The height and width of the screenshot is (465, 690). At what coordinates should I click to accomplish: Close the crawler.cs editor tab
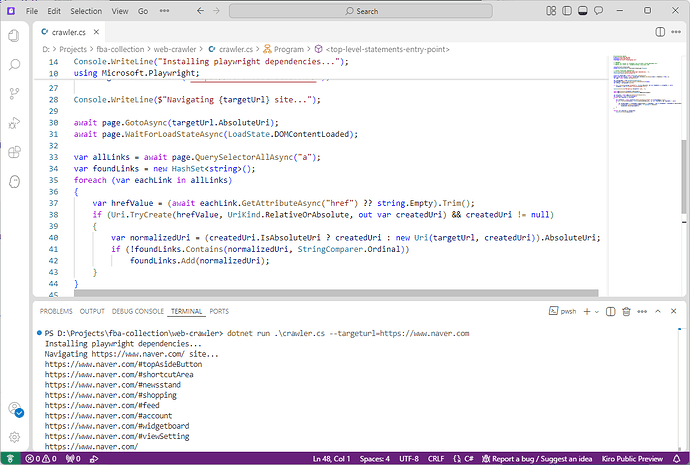(96, 32)
